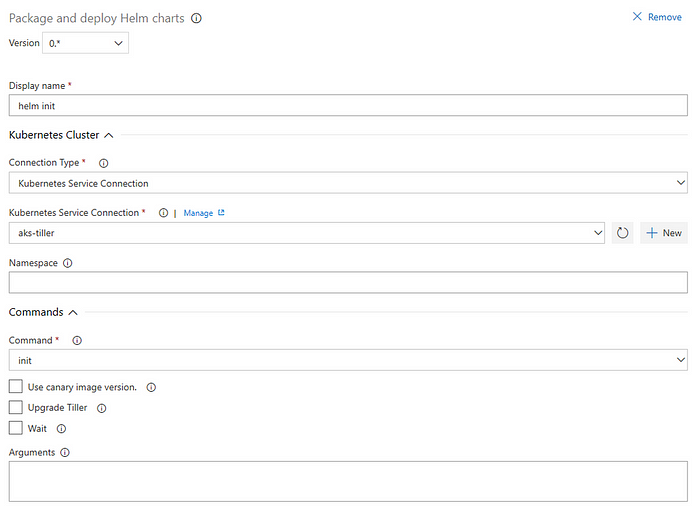Enable Use canary image version checkbox
The width and height of the screenshot is (700, 510).
point(16,386)
